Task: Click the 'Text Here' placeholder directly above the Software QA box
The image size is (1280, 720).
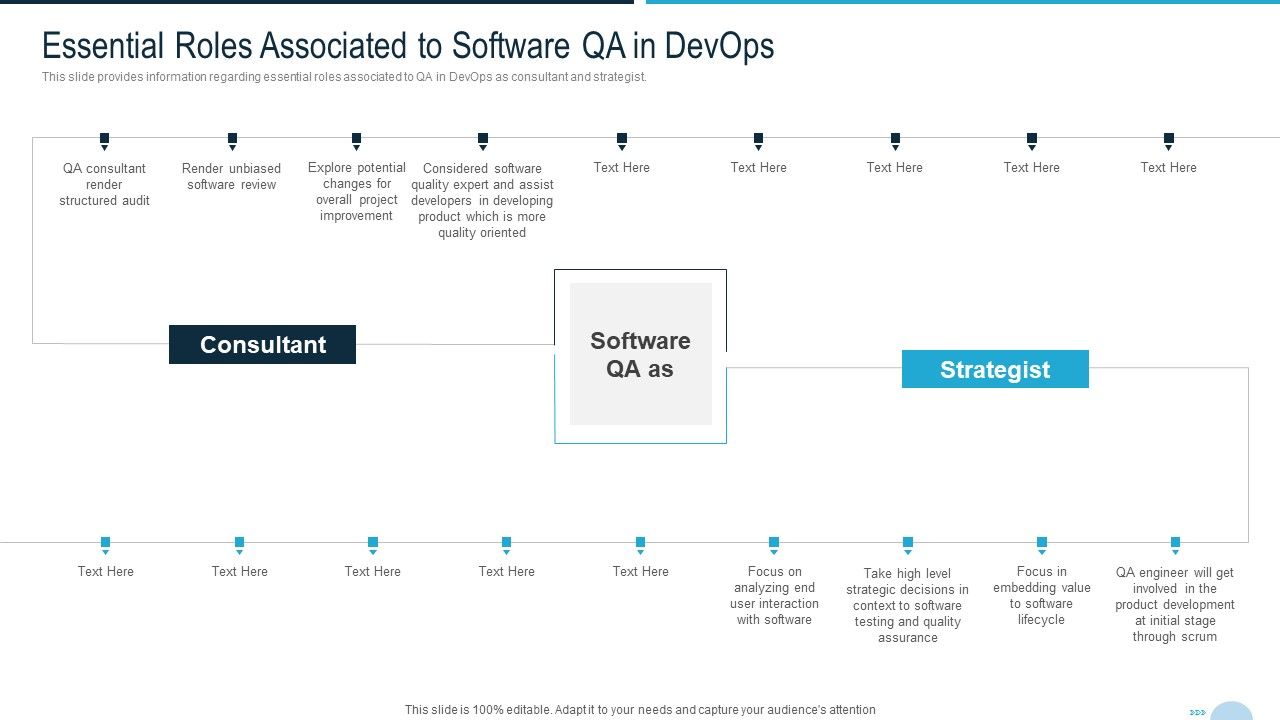Action: [622, 167]
